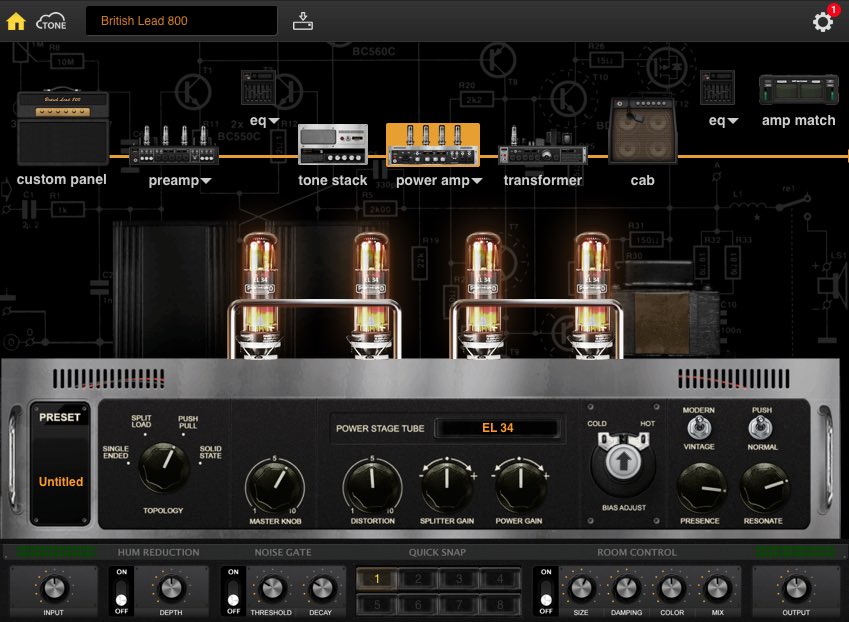Expand the power amp dropdown arrow

point(476,181)
